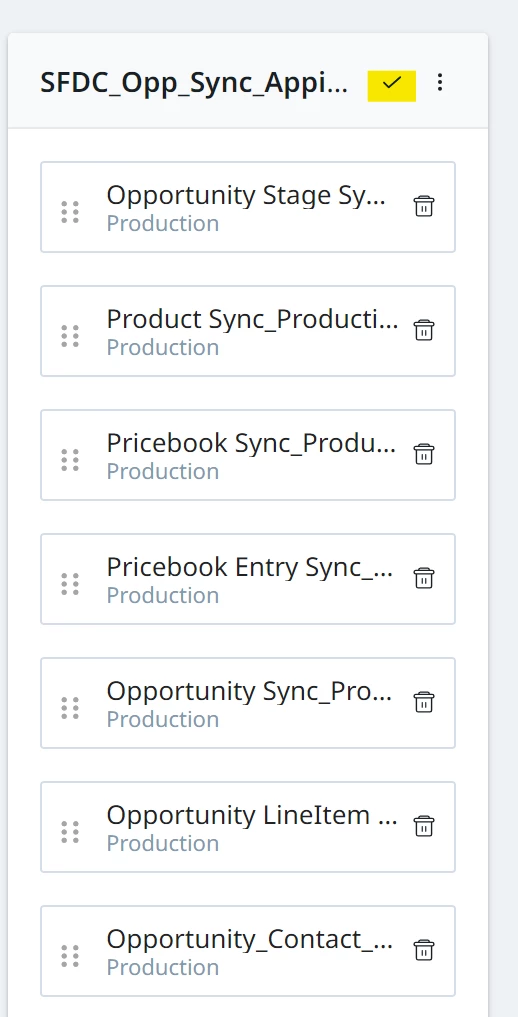This screenshot has height=1017, width=518.
Task: Select the Opportunity Stage Sync list item
Action: 248,207
